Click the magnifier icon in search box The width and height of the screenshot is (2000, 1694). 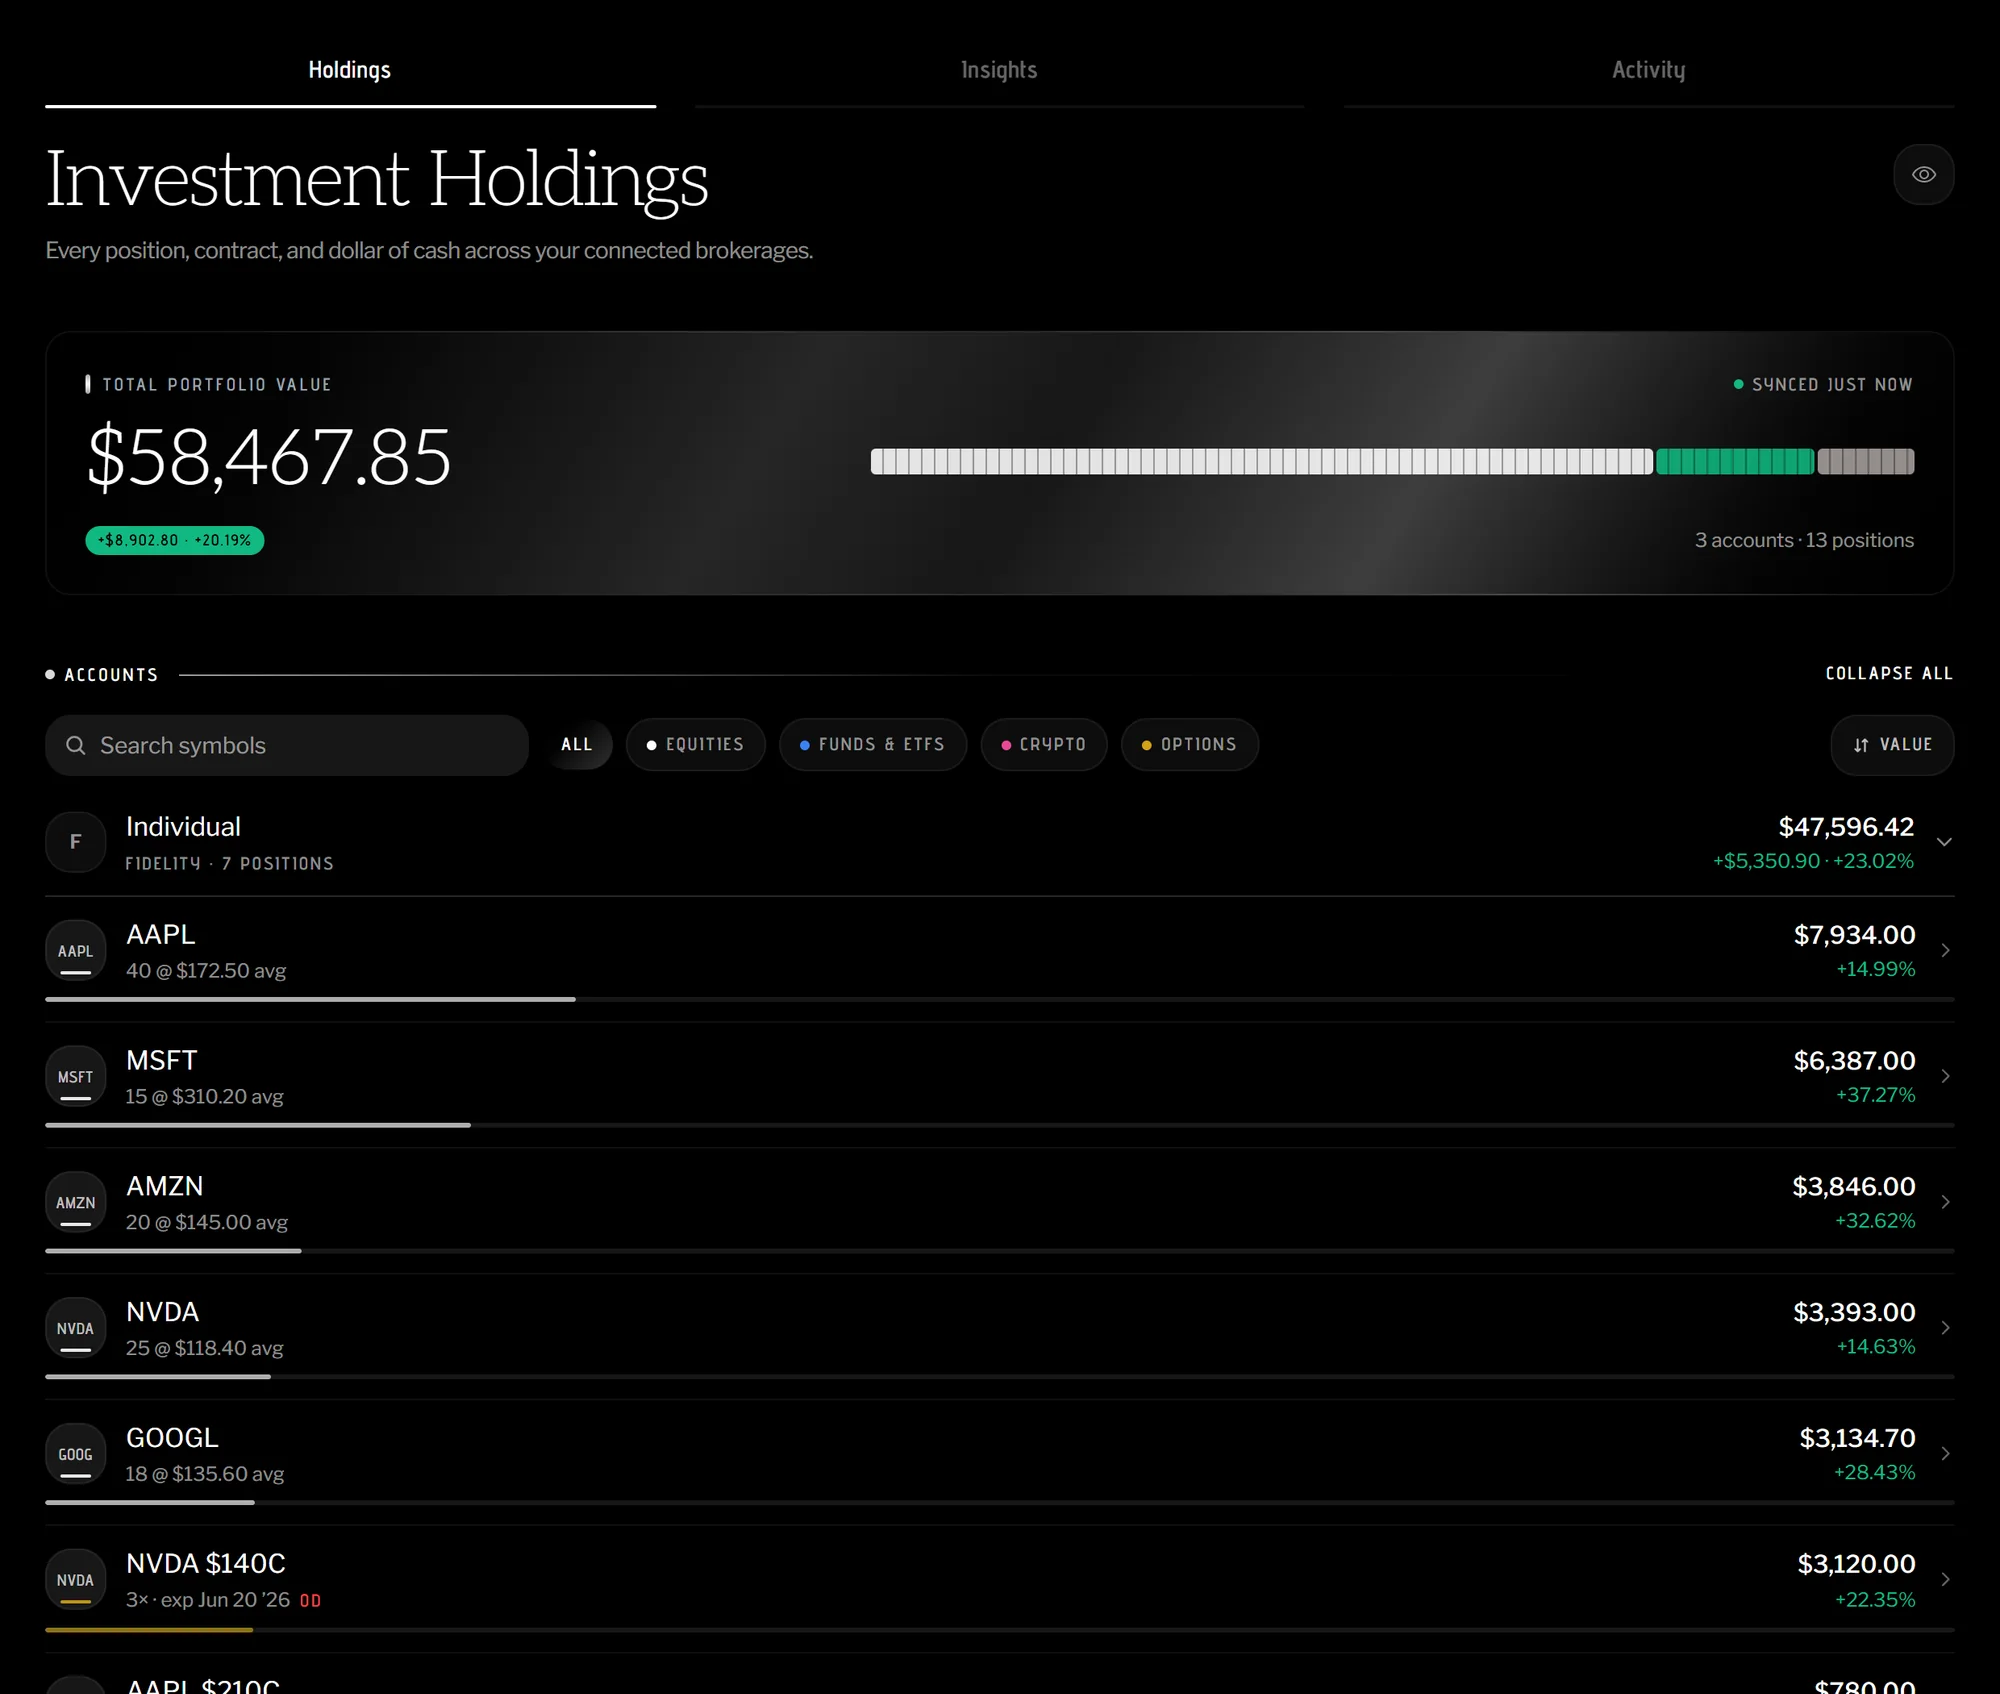pyautogui.click(x=76, y=745)
